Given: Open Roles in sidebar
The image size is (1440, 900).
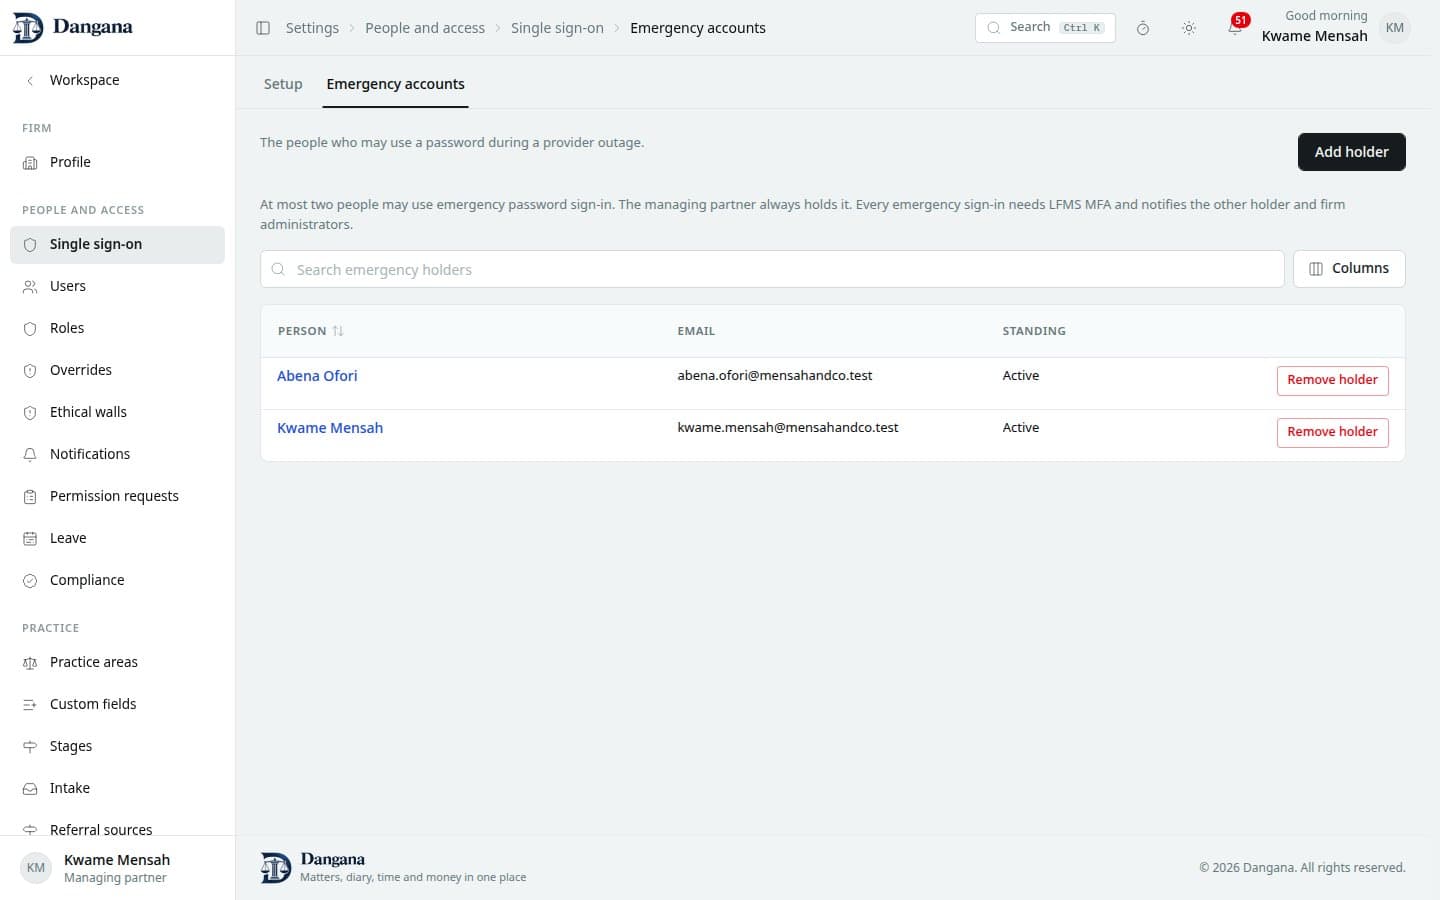Looking at the screenshot, I should 117,328.
